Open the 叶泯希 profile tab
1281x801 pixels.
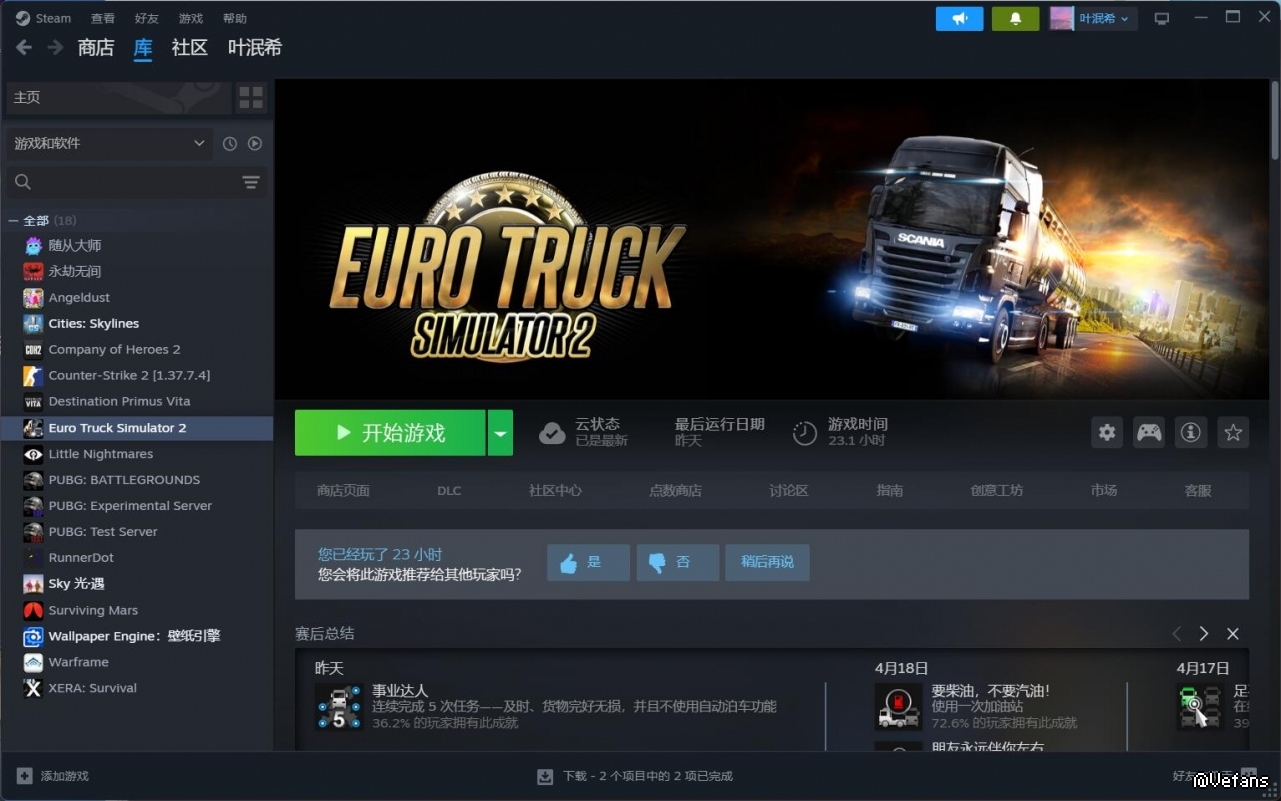click(255, 47)
